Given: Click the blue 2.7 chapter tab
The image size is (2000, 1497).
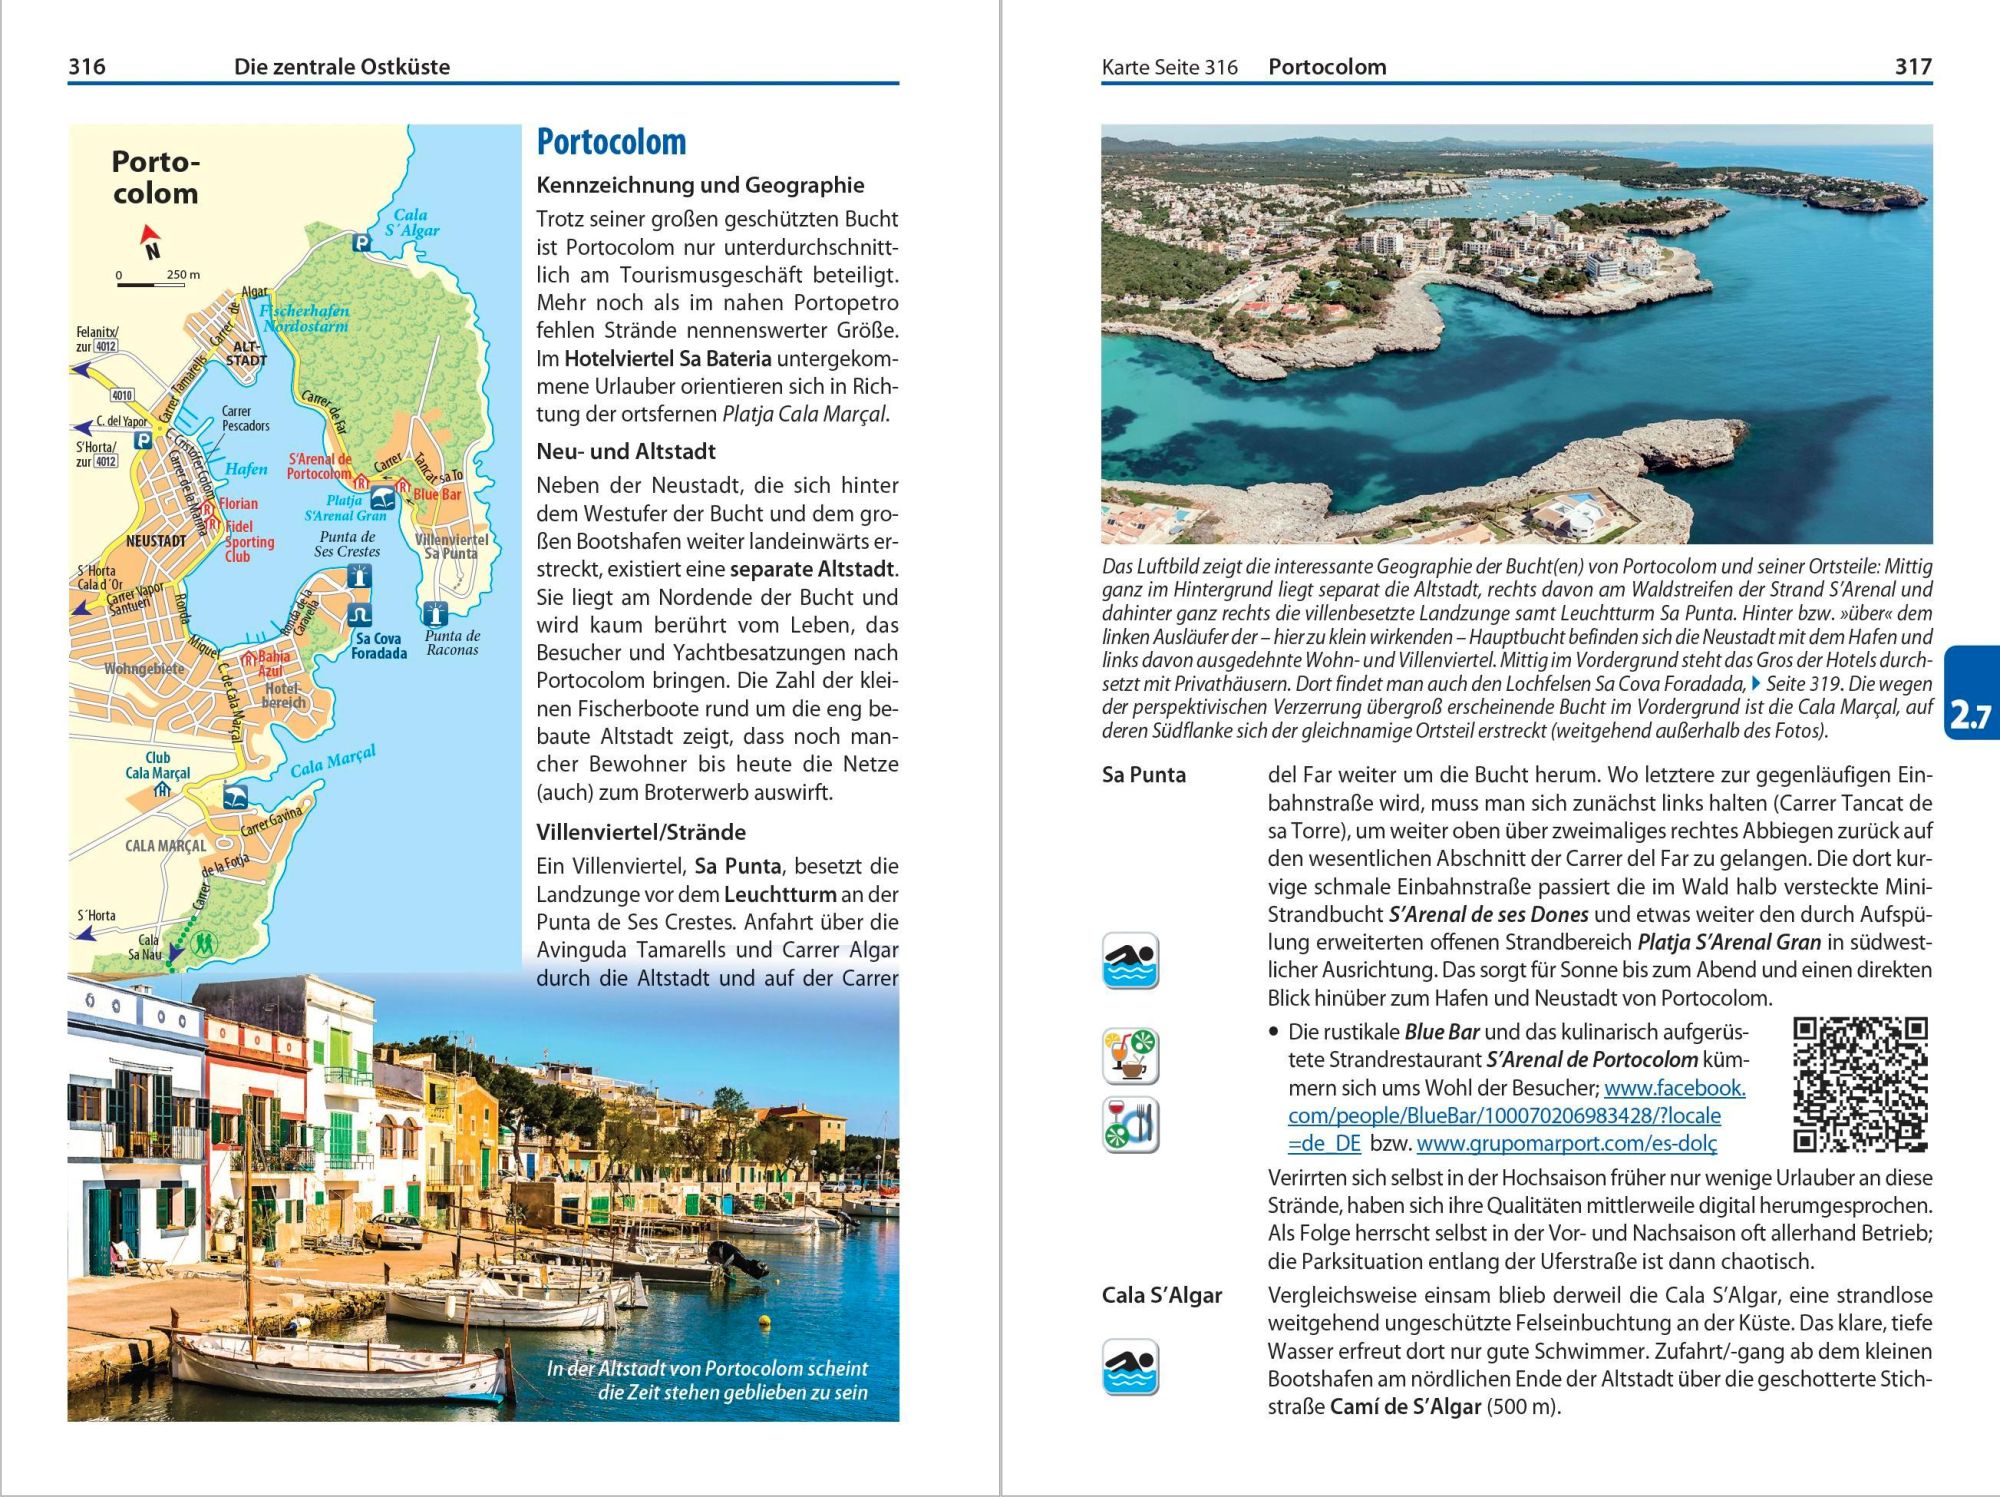Looking at the screenshot, I should coord(1970,693).
